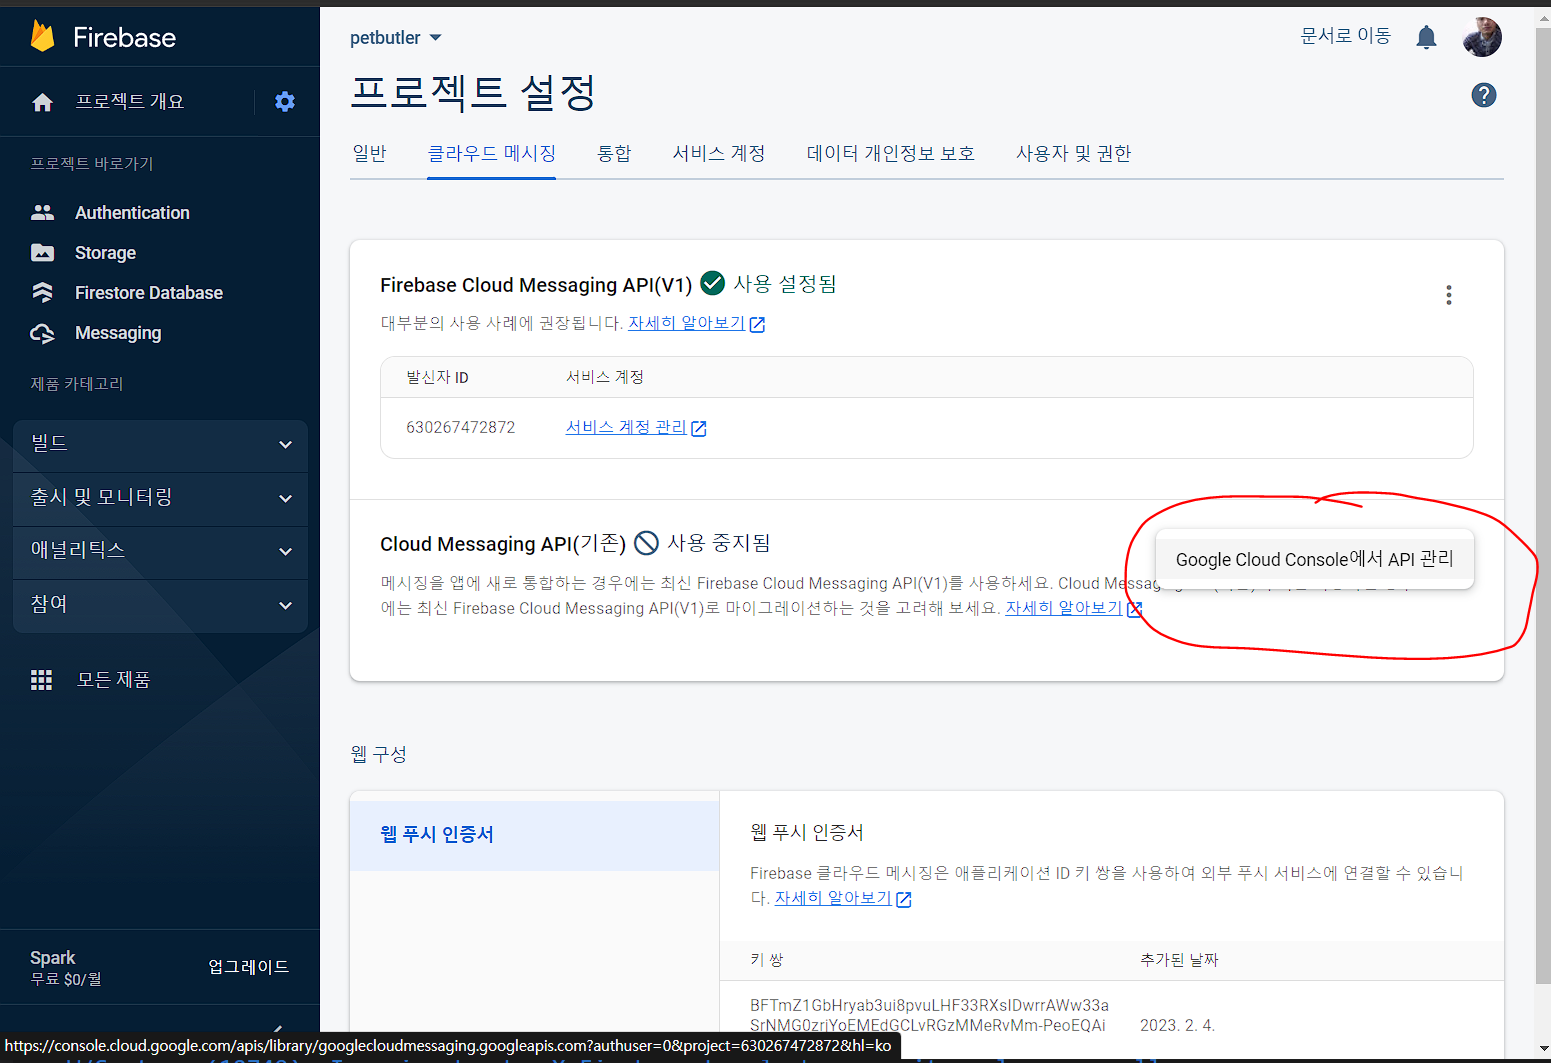This screenshot has height=1063, width=1551.
Task: Click the 키 쌍 column header
Action: click(x=767, y=959)
